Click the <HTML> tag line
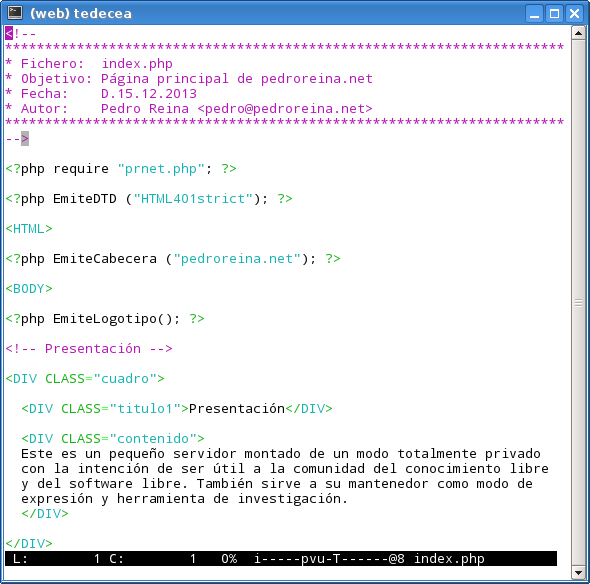Screen dimensions: 590x584 pos(29,229)
